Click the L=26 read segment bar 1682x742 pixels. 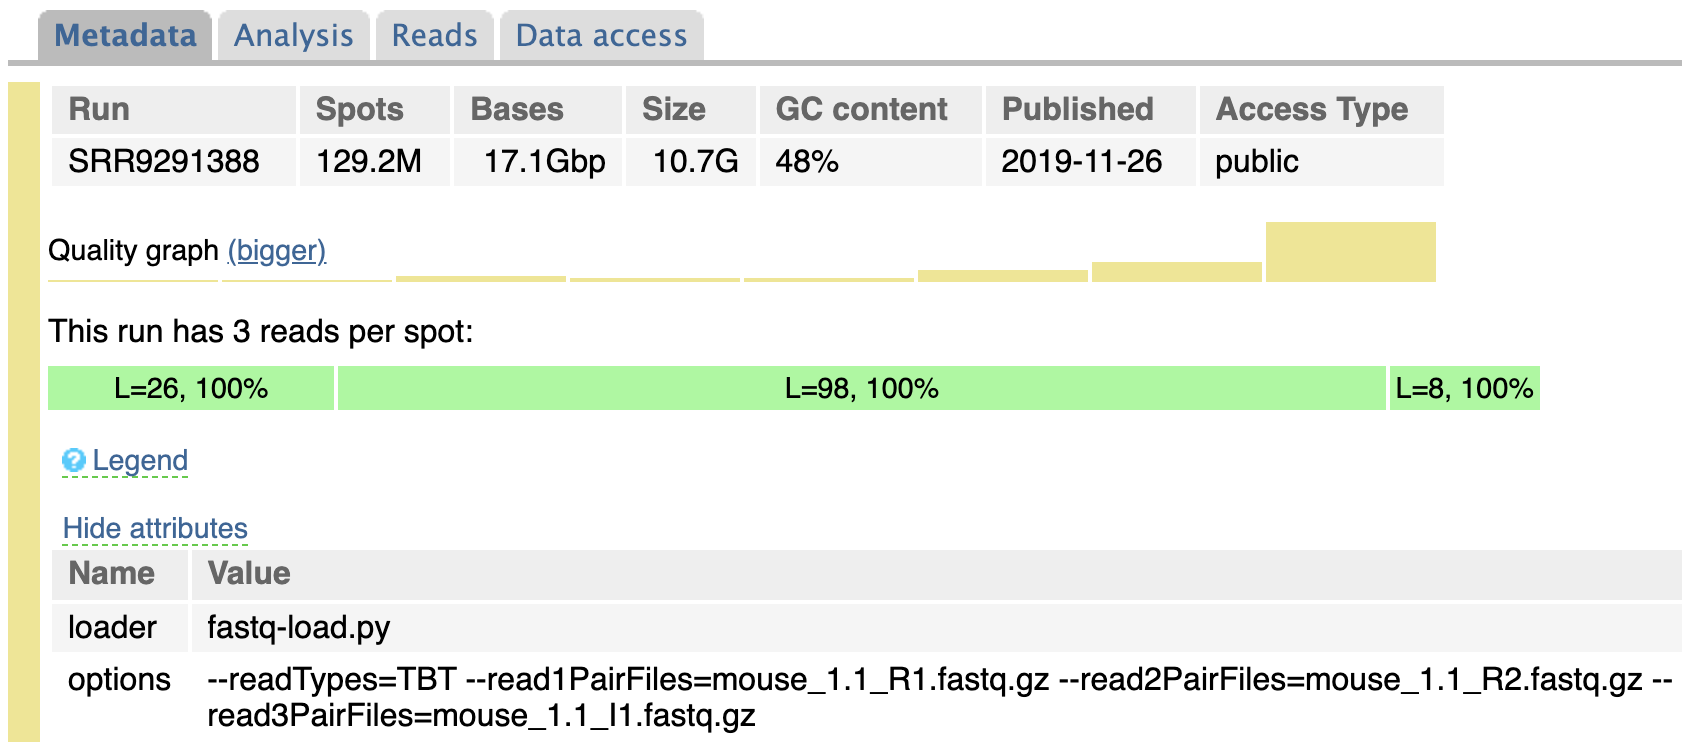pos(191,388)
